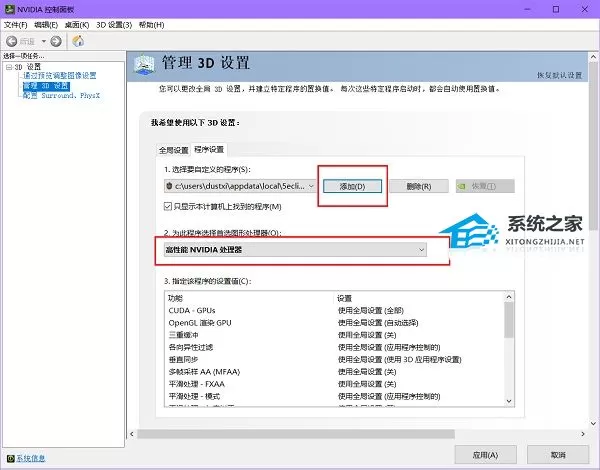Screen dimensions: 600x470
Task: Select the OpenGL 渲染 GPU row
Action: 336,323
